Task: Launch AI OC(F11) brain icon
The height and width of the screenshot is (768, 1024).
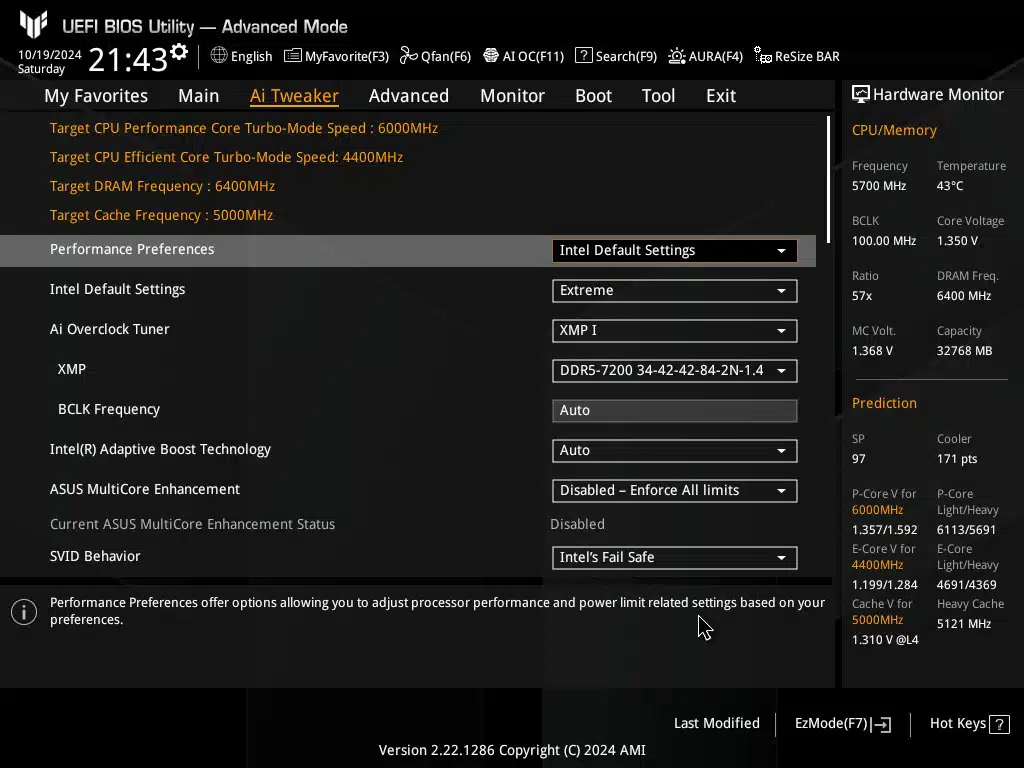Action: tap(490, 56)
